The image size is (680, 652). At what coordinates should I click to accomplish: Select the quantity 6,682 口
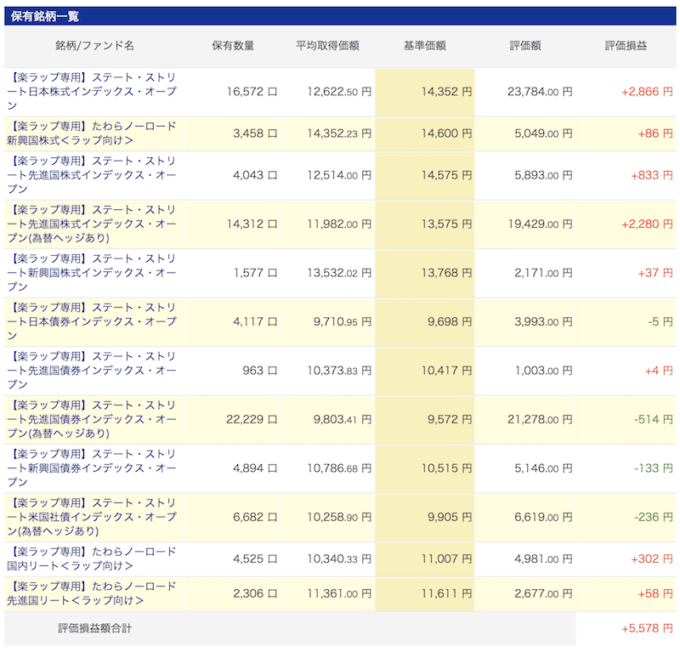pyautogui.click(x=255, y=517)
